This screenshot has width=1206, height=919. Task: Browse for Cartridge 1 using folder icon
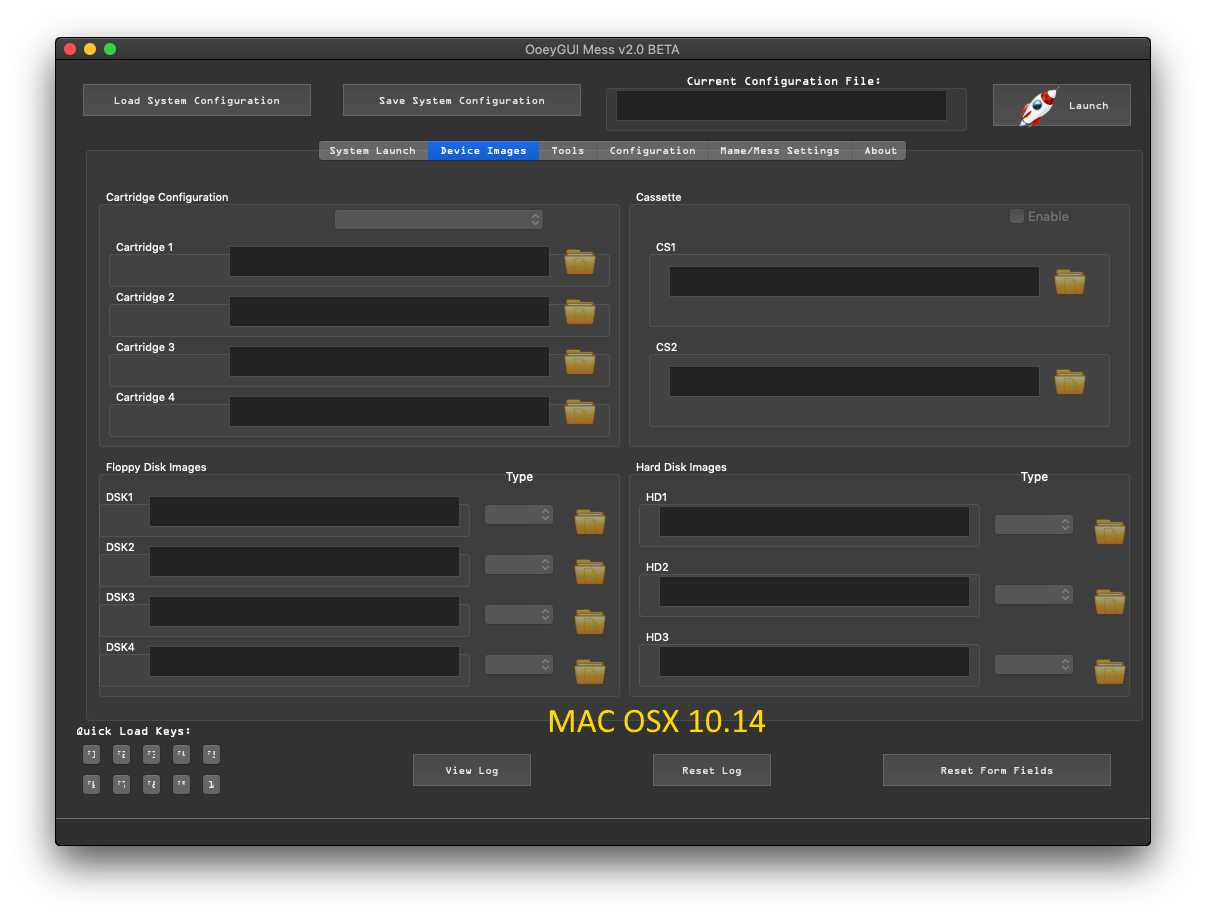click(x=579, y=262)
